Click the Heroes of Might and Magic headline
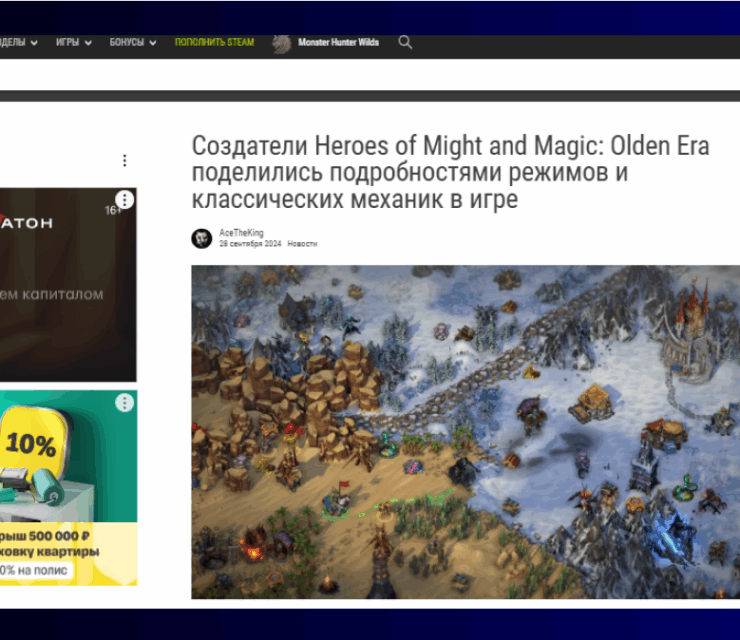The image size is (740, 640). (x=450, y=172)
